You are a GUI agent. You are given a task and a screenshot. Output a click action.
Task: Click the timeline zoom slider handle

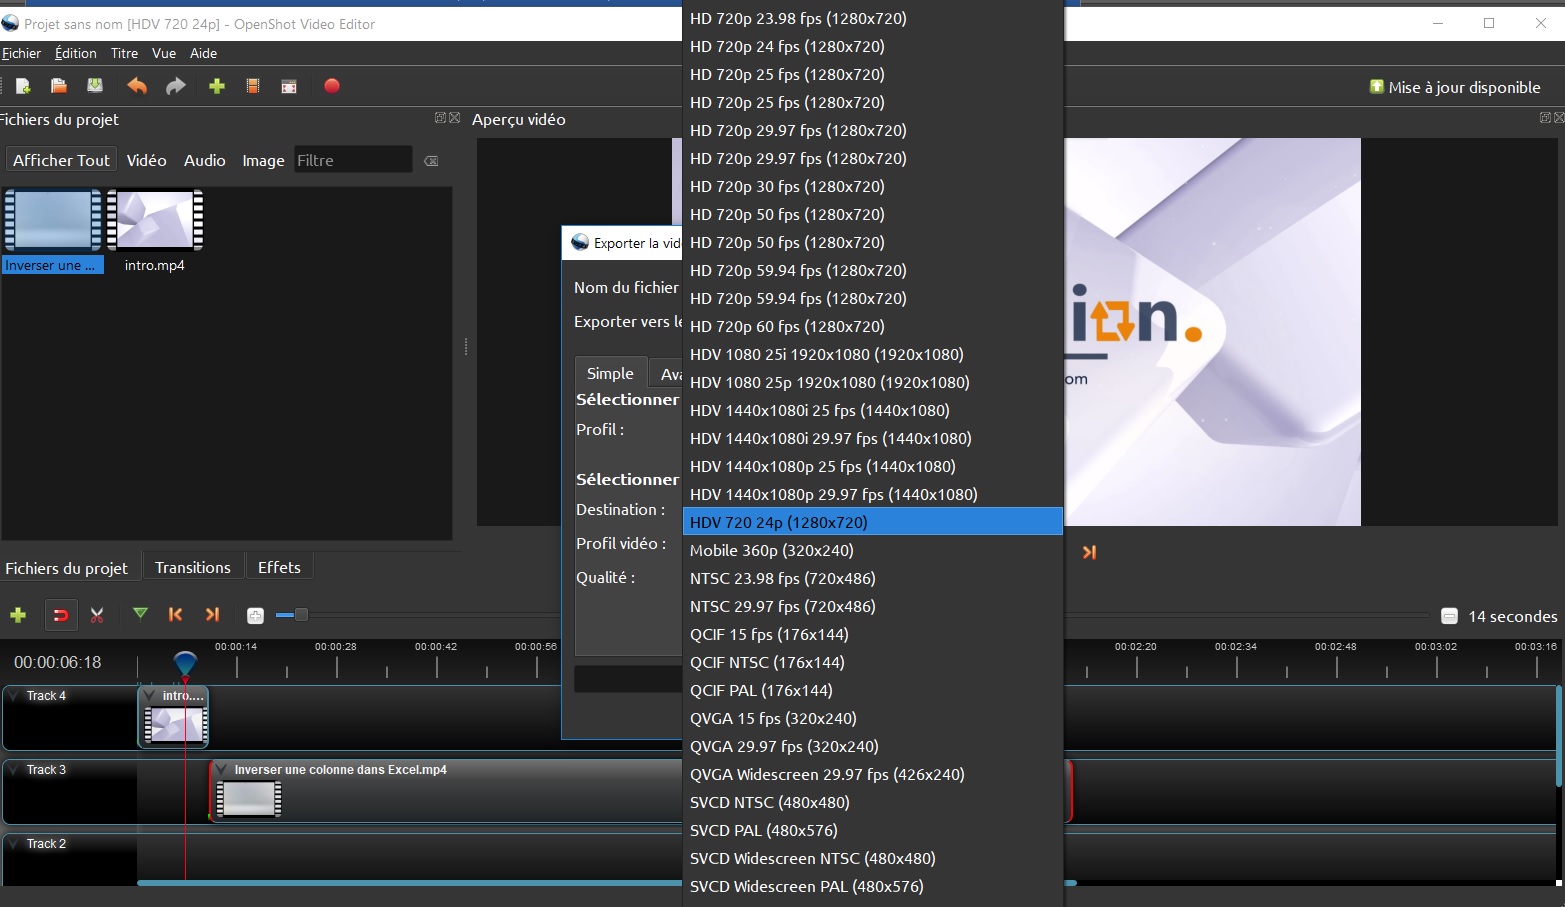click(301, 614)
